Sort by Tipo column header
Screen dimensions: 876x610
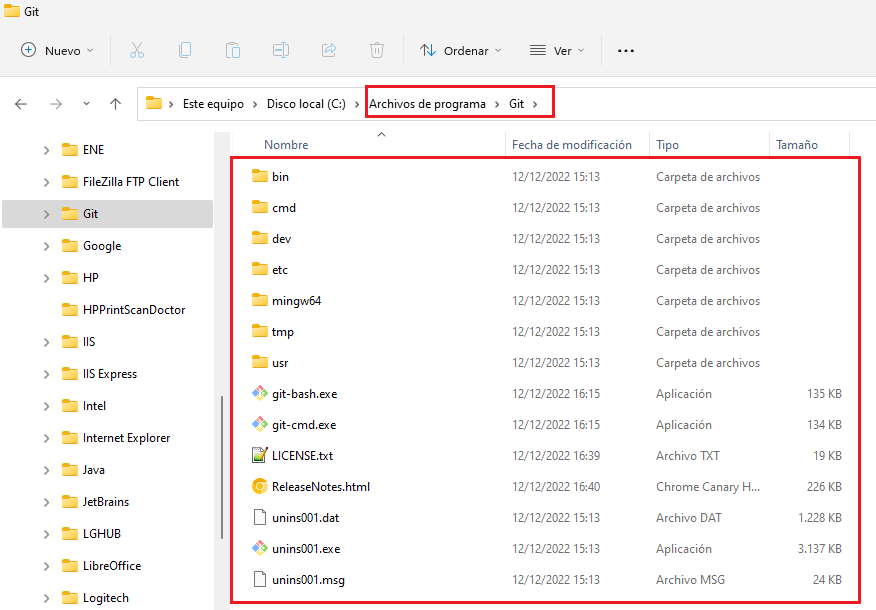[667, 145]
